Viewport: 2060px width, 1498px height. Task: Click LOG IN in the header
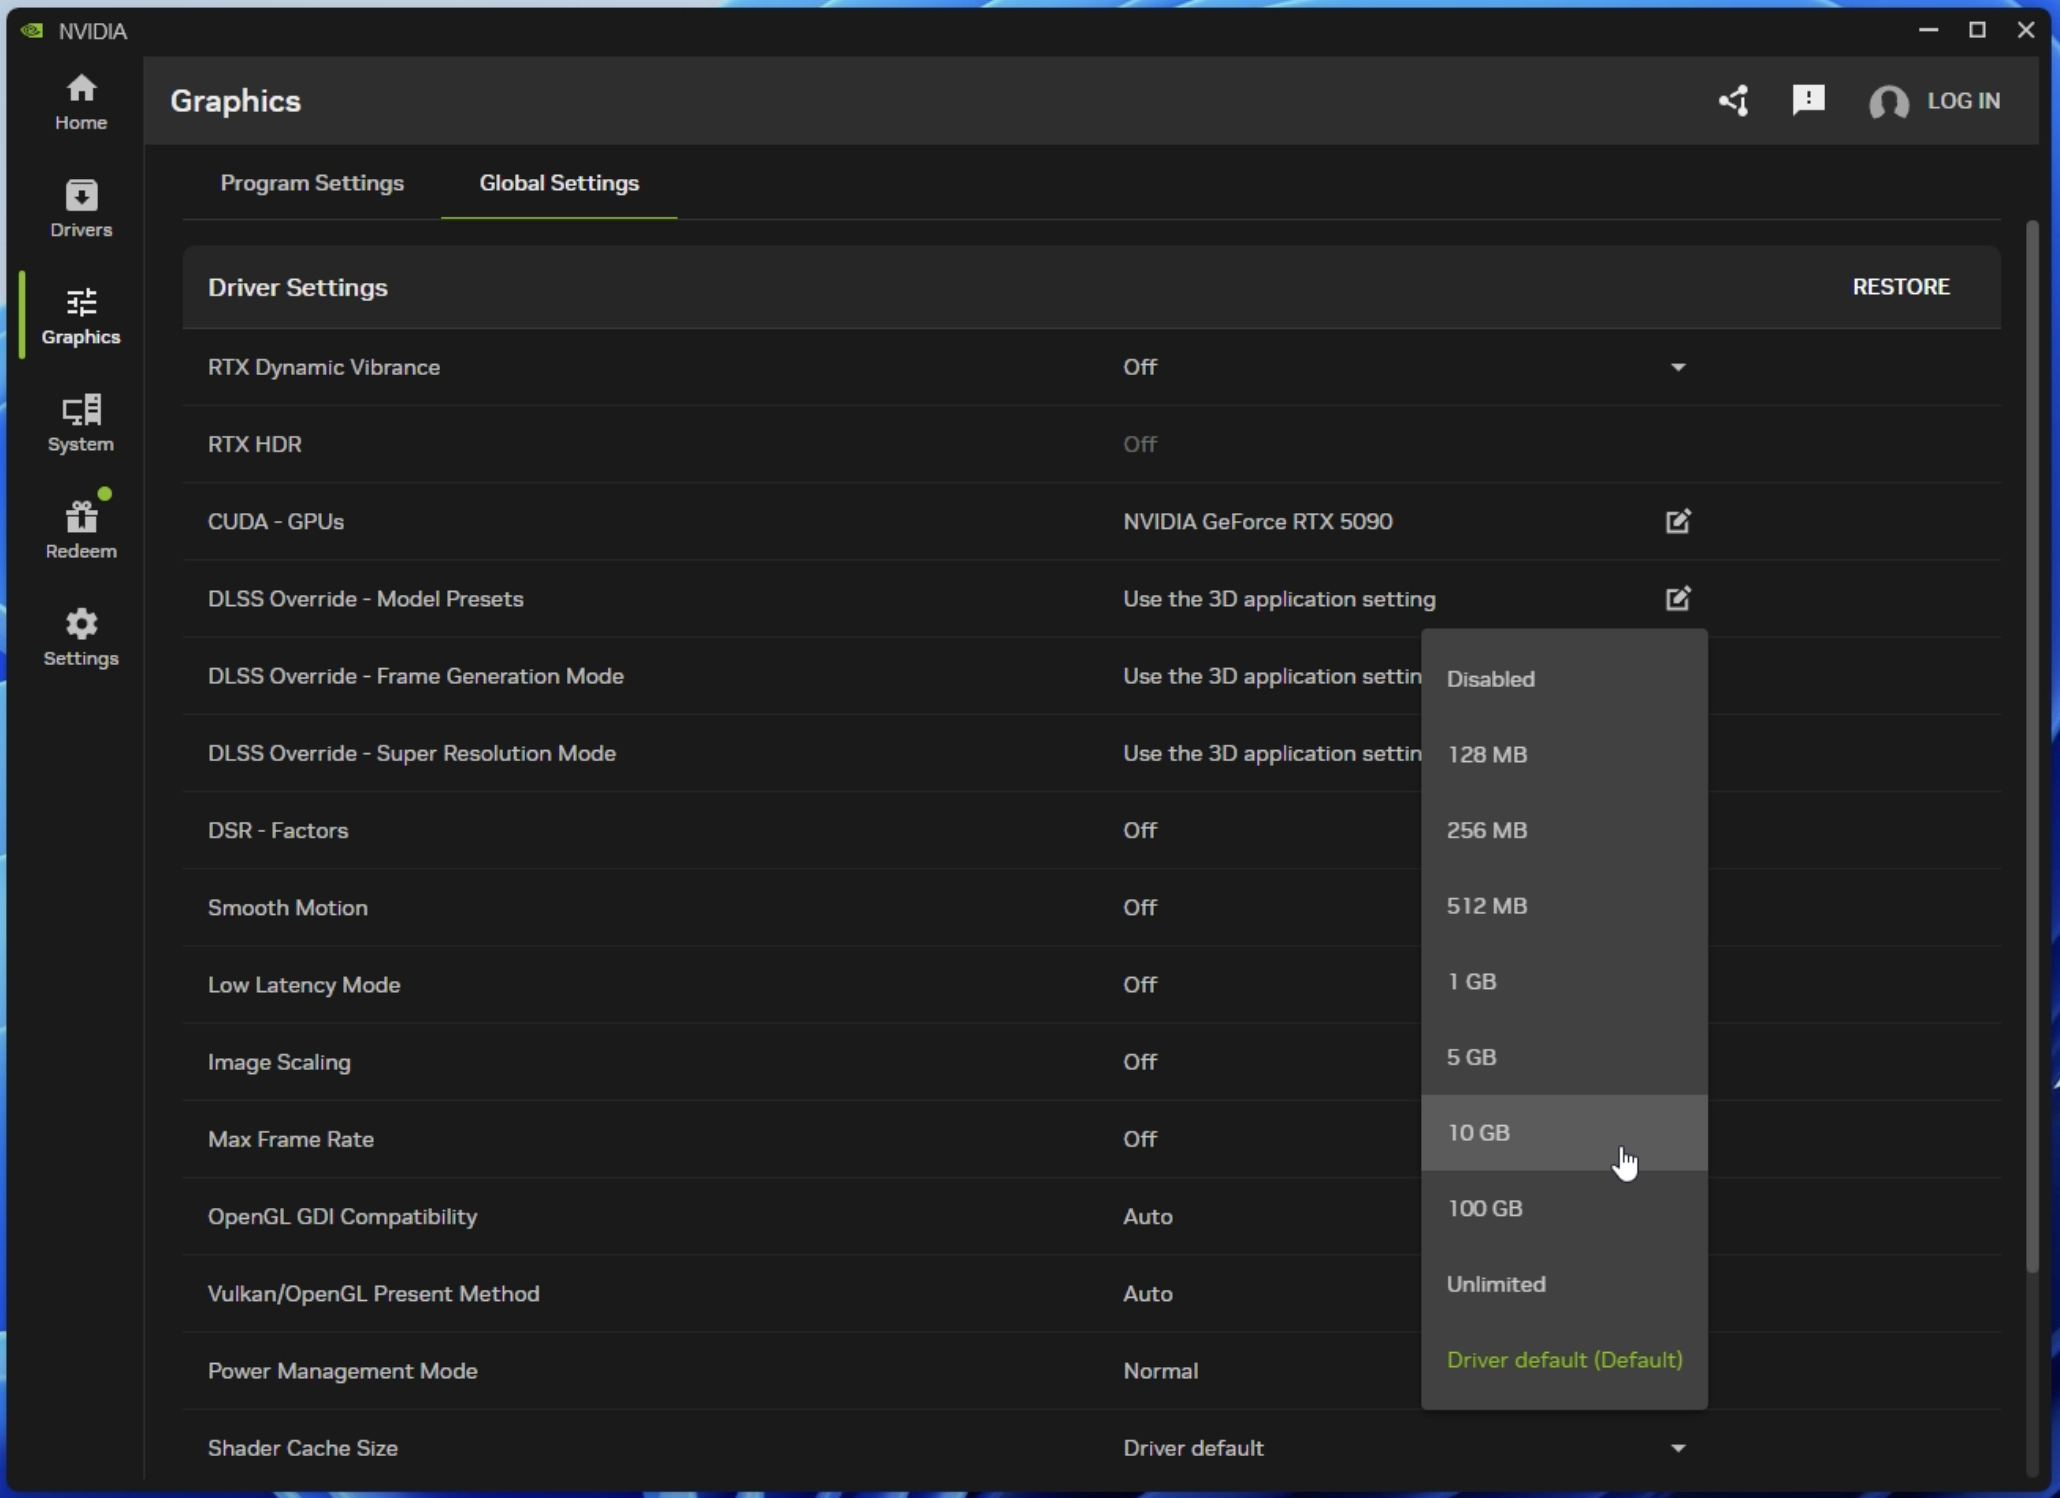[x=1963, y=100]
